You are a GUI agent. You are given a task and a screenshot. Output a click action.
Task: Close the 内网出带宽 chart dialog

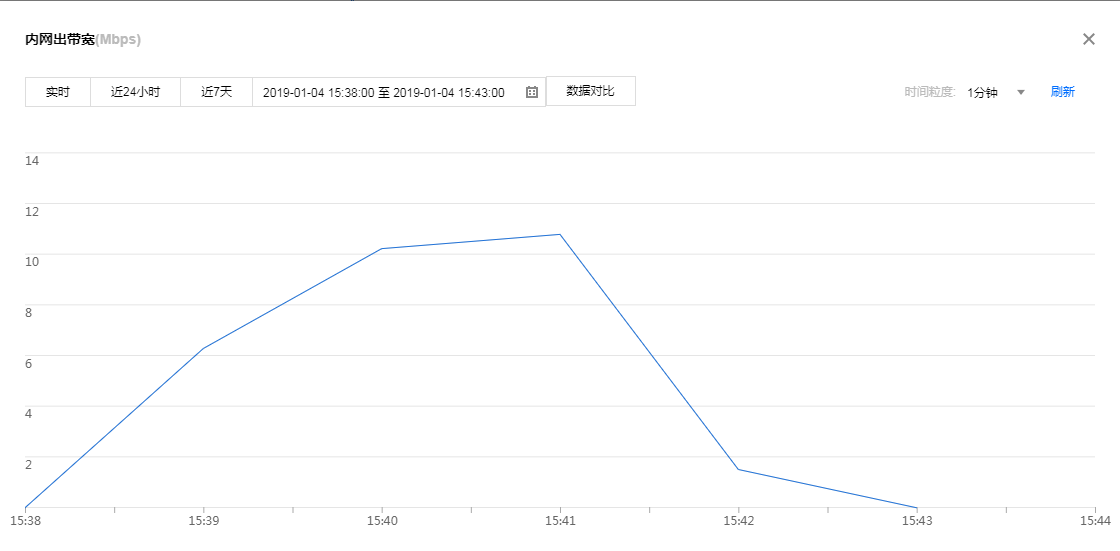[1089, 39]
